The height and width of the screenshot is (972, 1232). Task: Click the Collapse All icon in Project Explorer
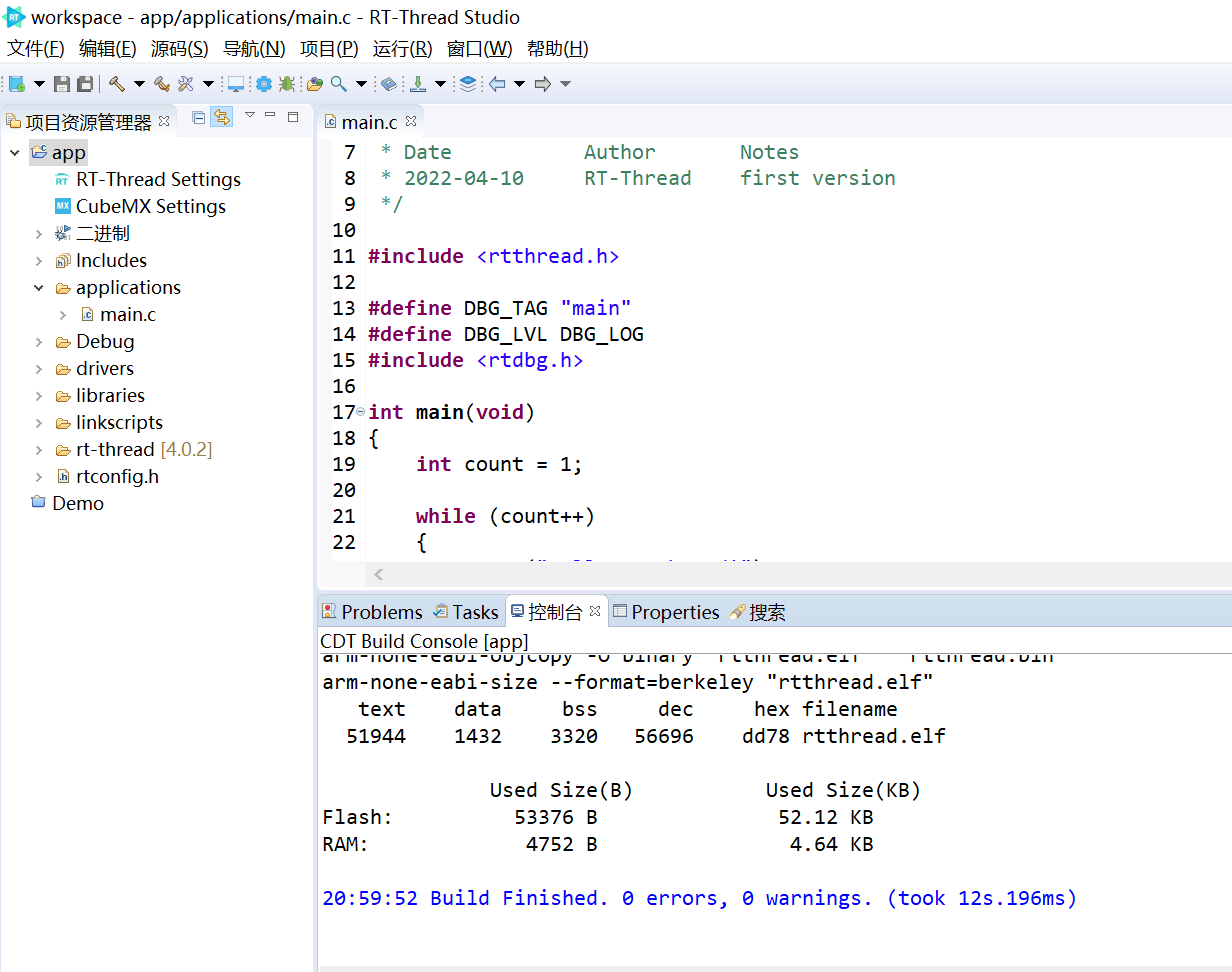click(197, 117)
